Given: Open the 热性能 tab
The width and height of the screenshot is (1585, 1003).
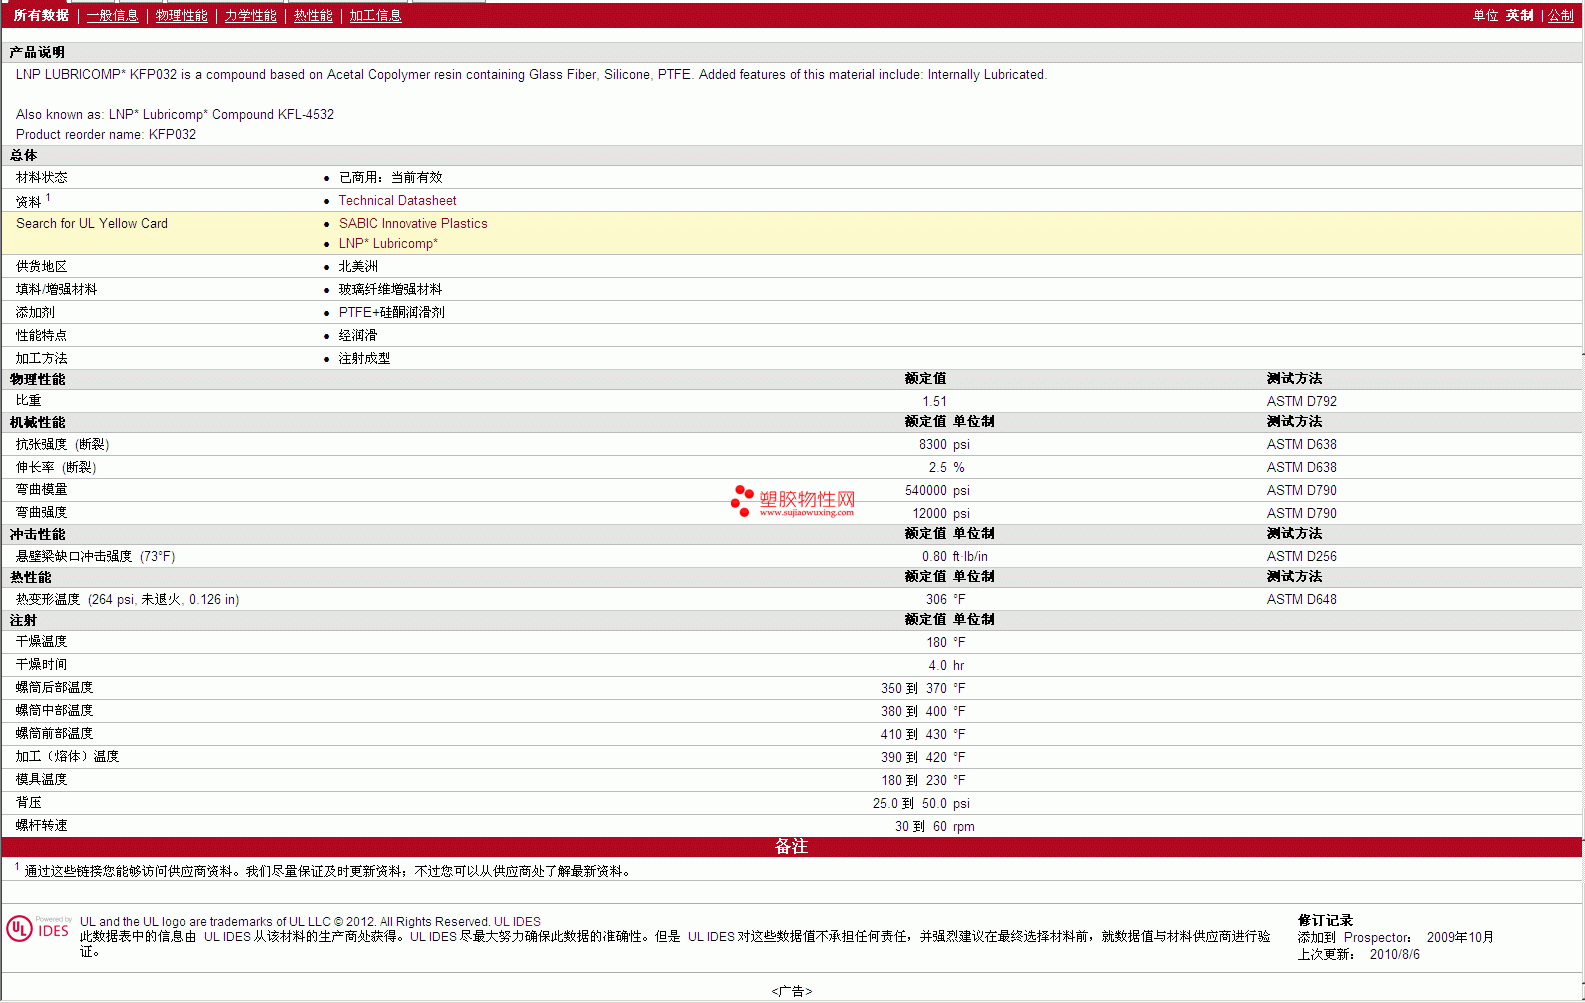Looking at the screenshot, I should coord(313,16).
